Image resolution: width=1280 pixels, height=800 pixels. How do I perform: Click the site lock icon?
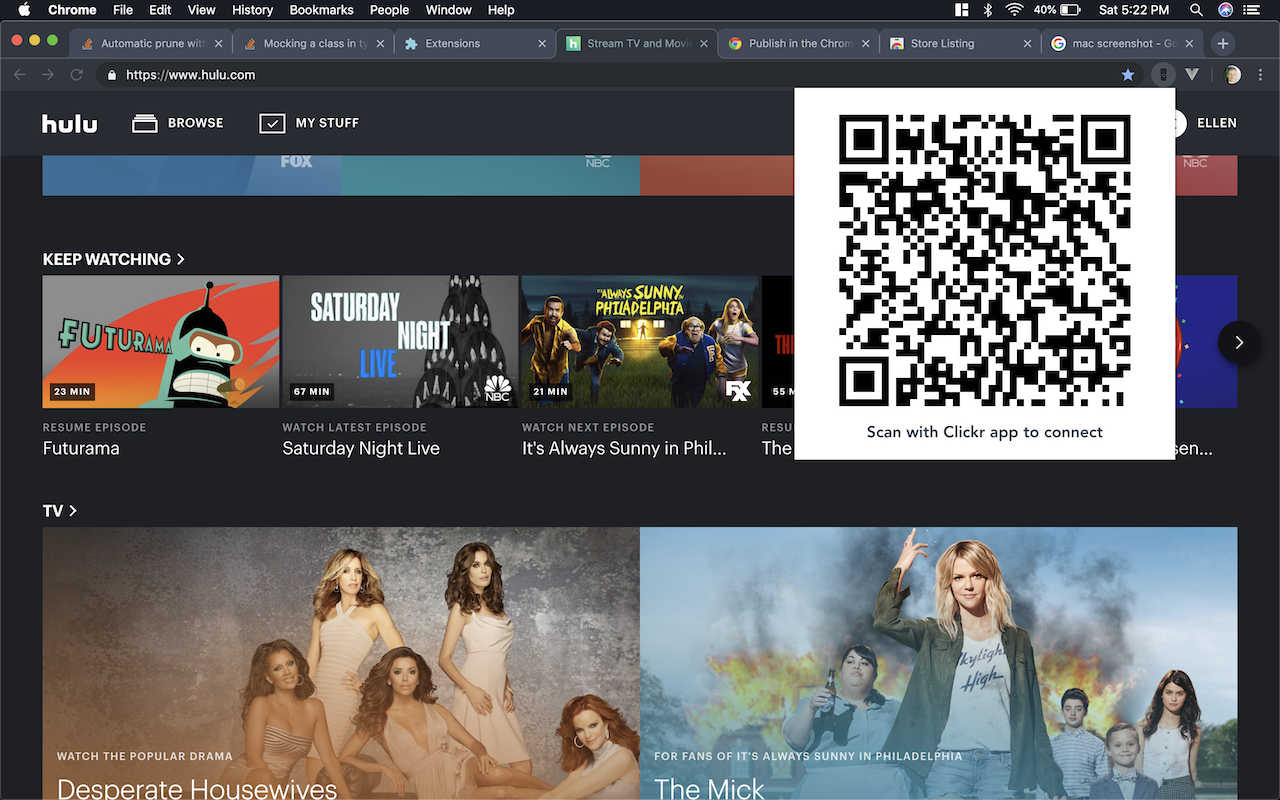(112, 75)
